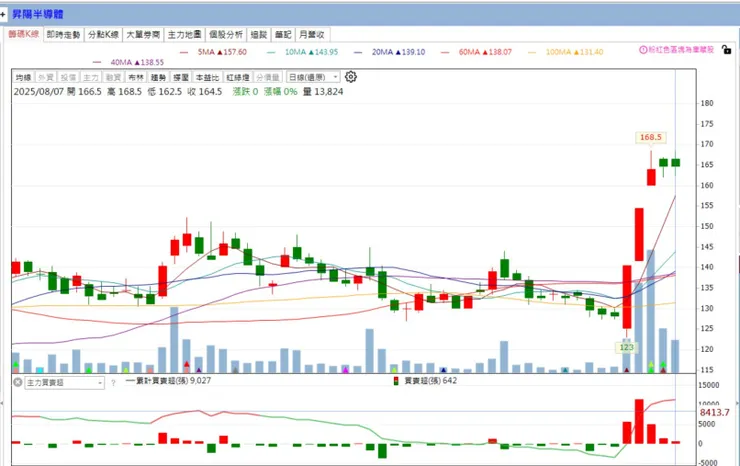Click the 100MA 131.40 legend entry
Viewport: 740px width, 466px height.
tap(566, 52)
